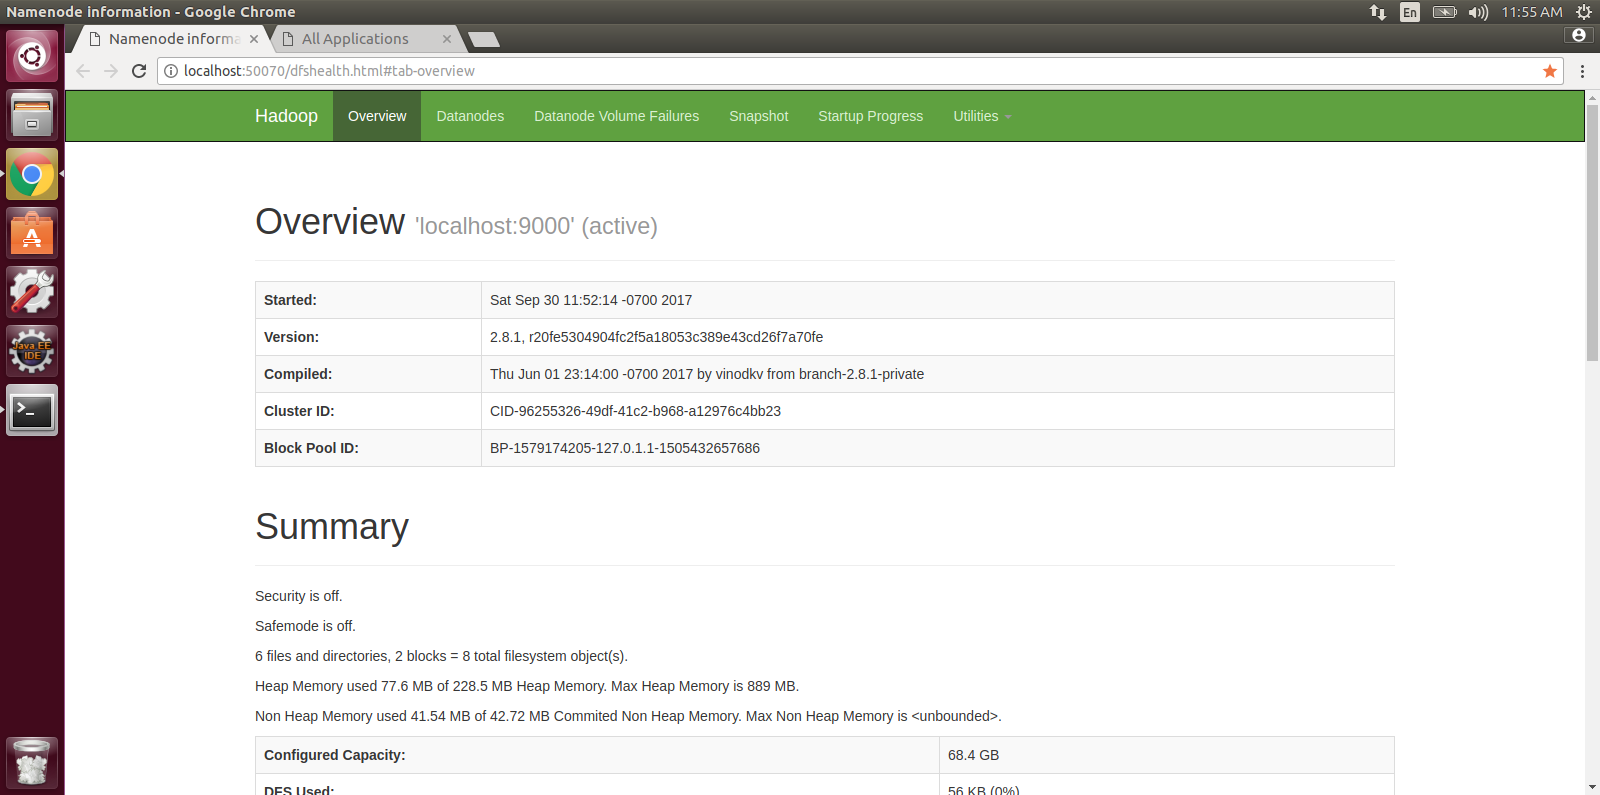Open sound volume indicator
The width and height of the screenshot is (1600, 795).
click(x=1478, y=12)
